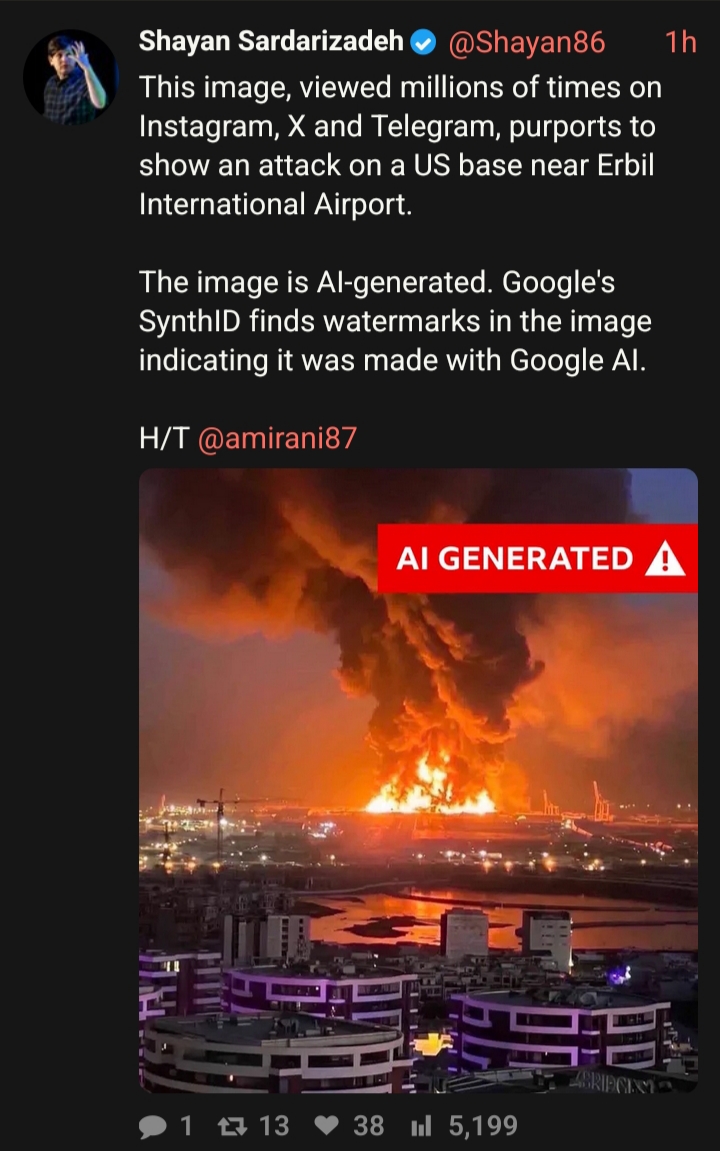Click the retweet count 13
The image size is (720, 1151).
tap(274, 1125)
